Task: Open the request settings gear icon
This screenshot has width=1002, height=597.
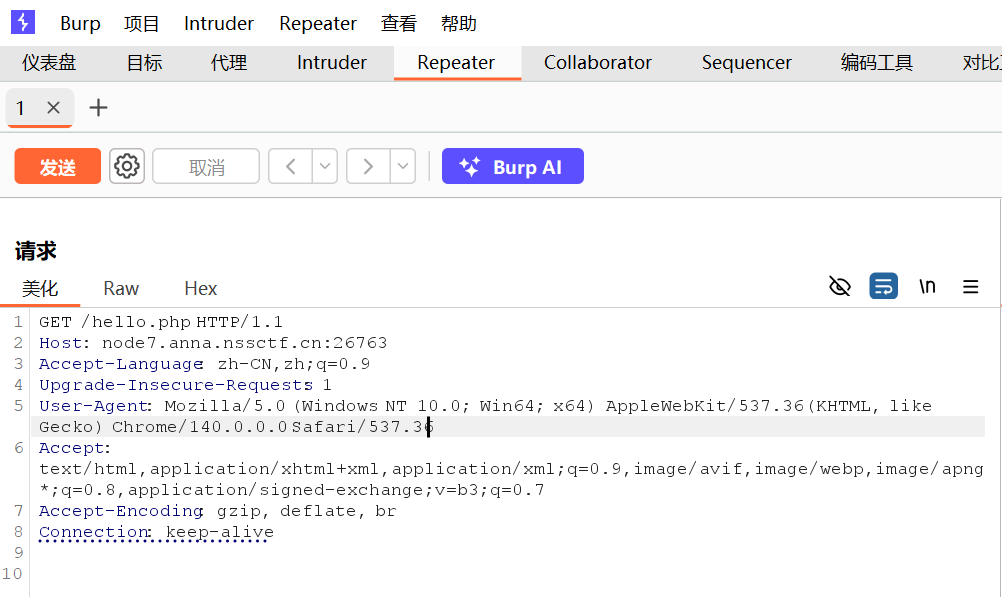Action: (x=127, y=166)
